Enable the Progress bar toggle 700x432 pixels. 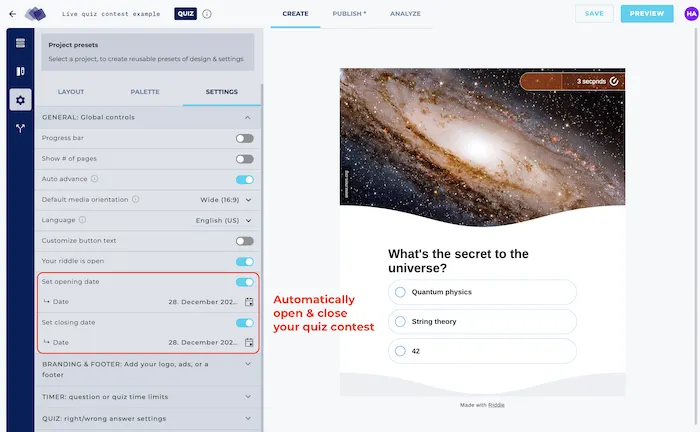[244, 138]
